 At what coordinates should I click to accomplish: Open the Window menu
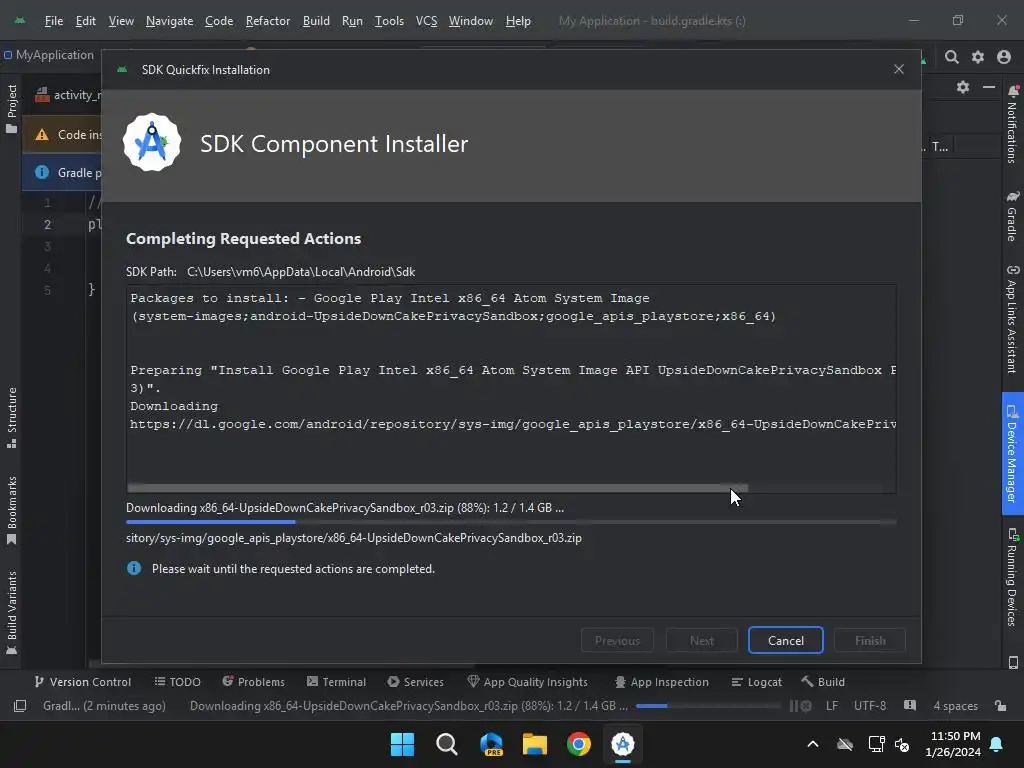point(471,21)
